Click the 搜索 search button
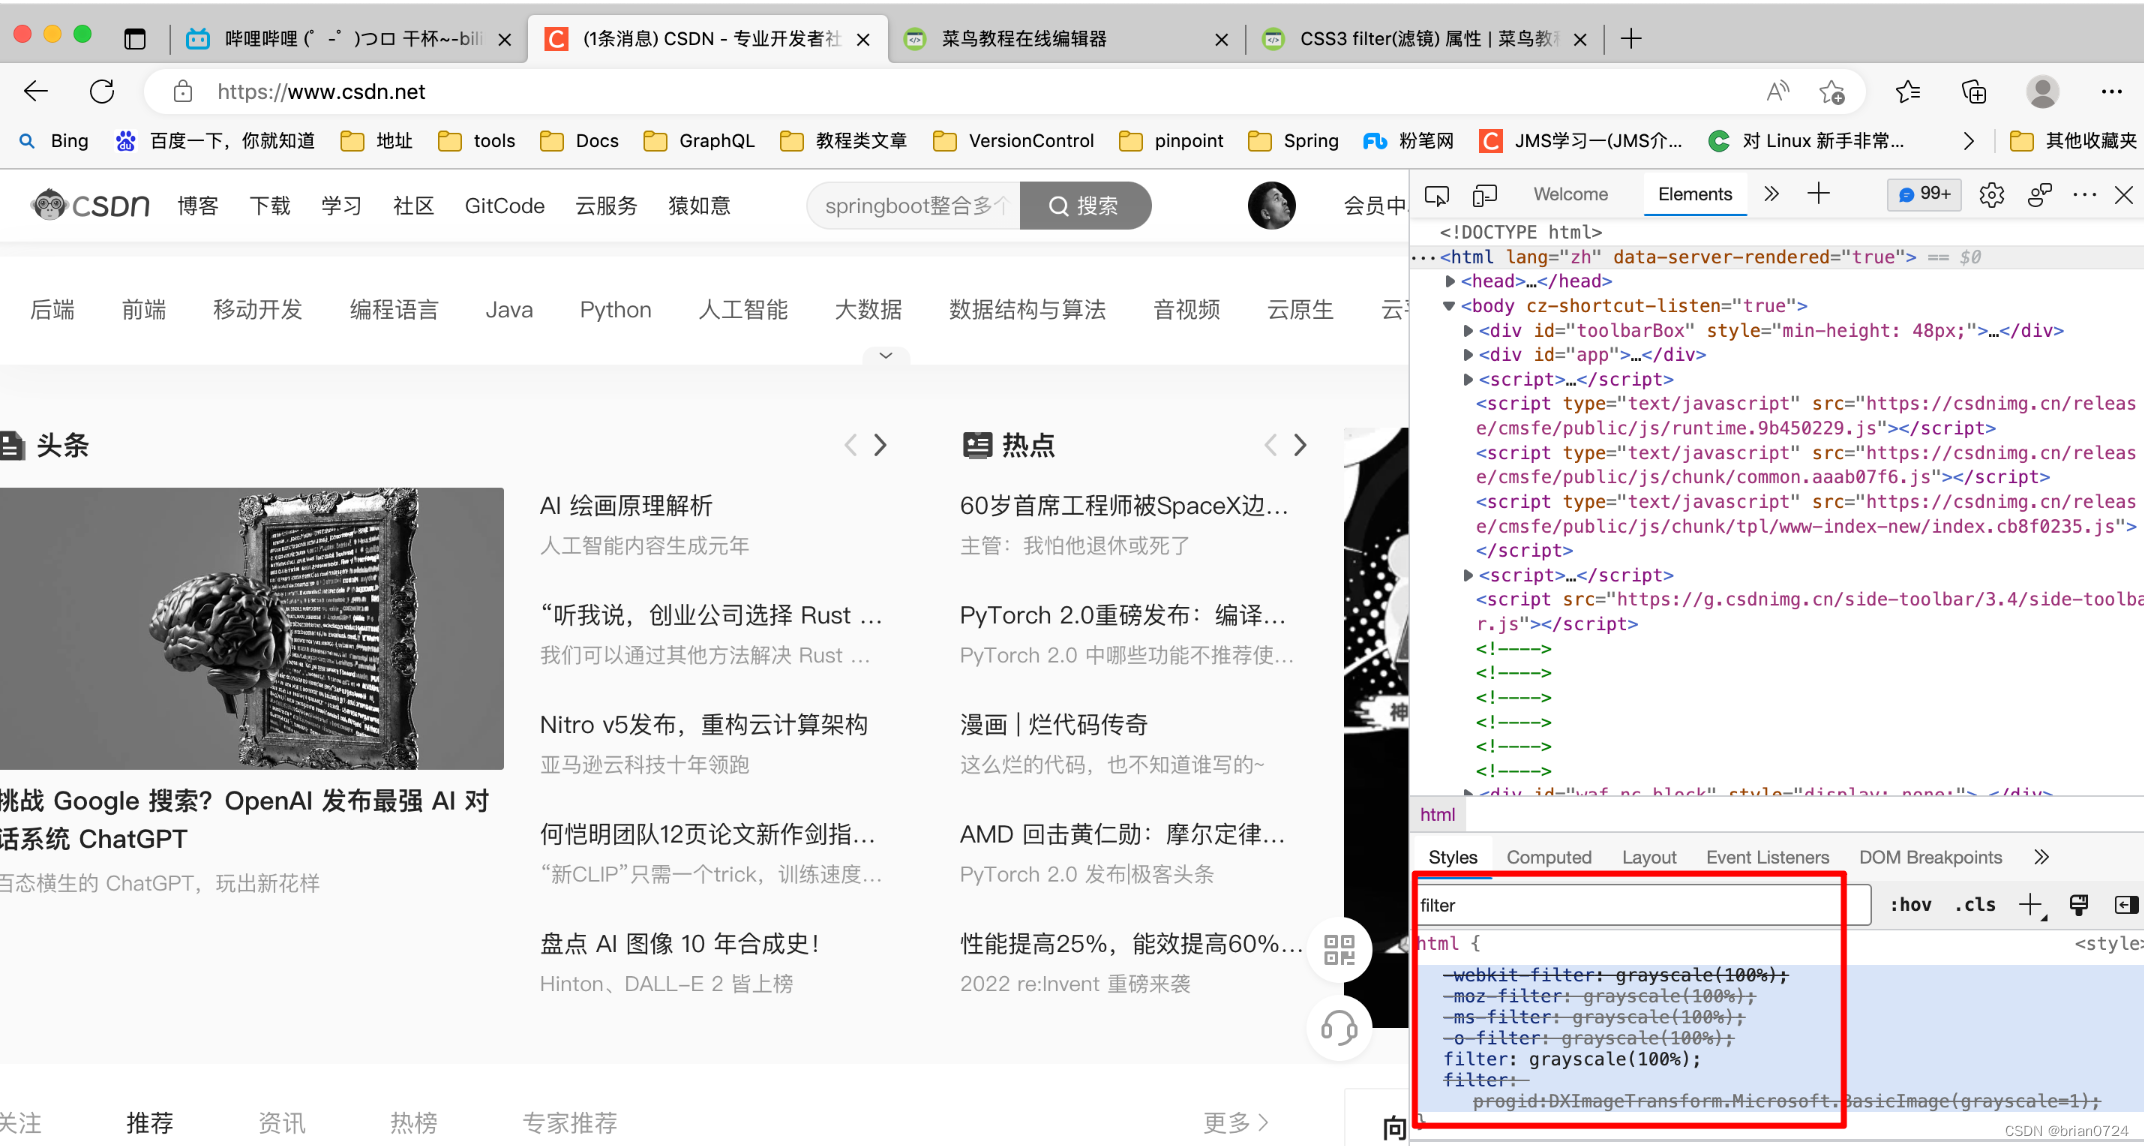 [x=1085, y=206]
